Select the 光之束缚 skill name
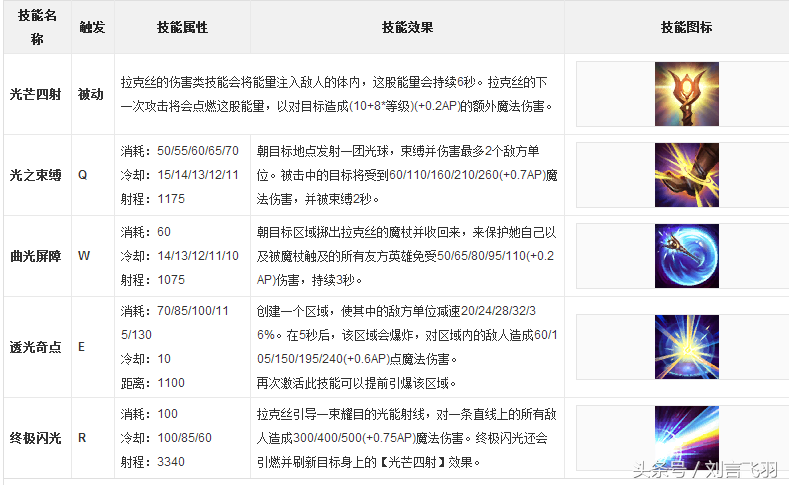Screen dimensions: 789x485 (34, 175)
